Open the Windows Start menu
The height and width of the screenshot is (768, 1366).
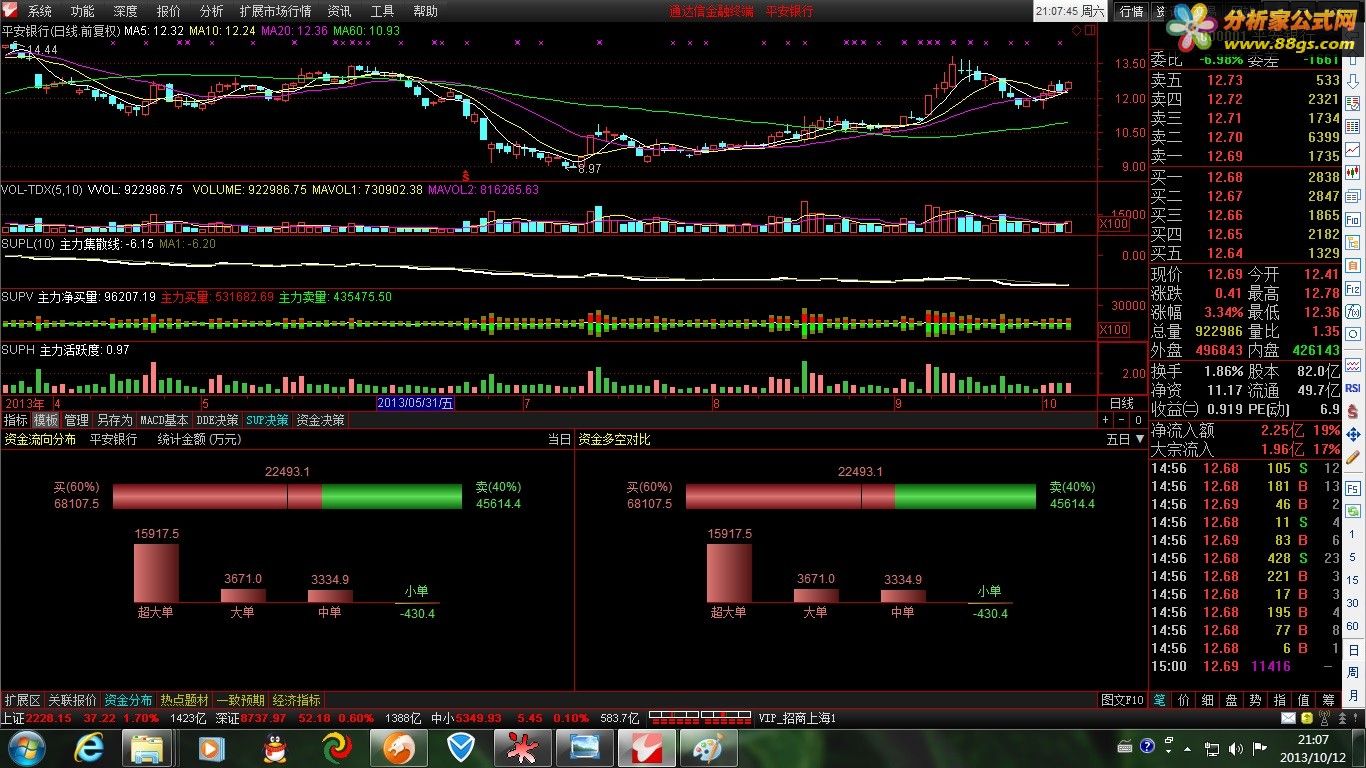26,748
